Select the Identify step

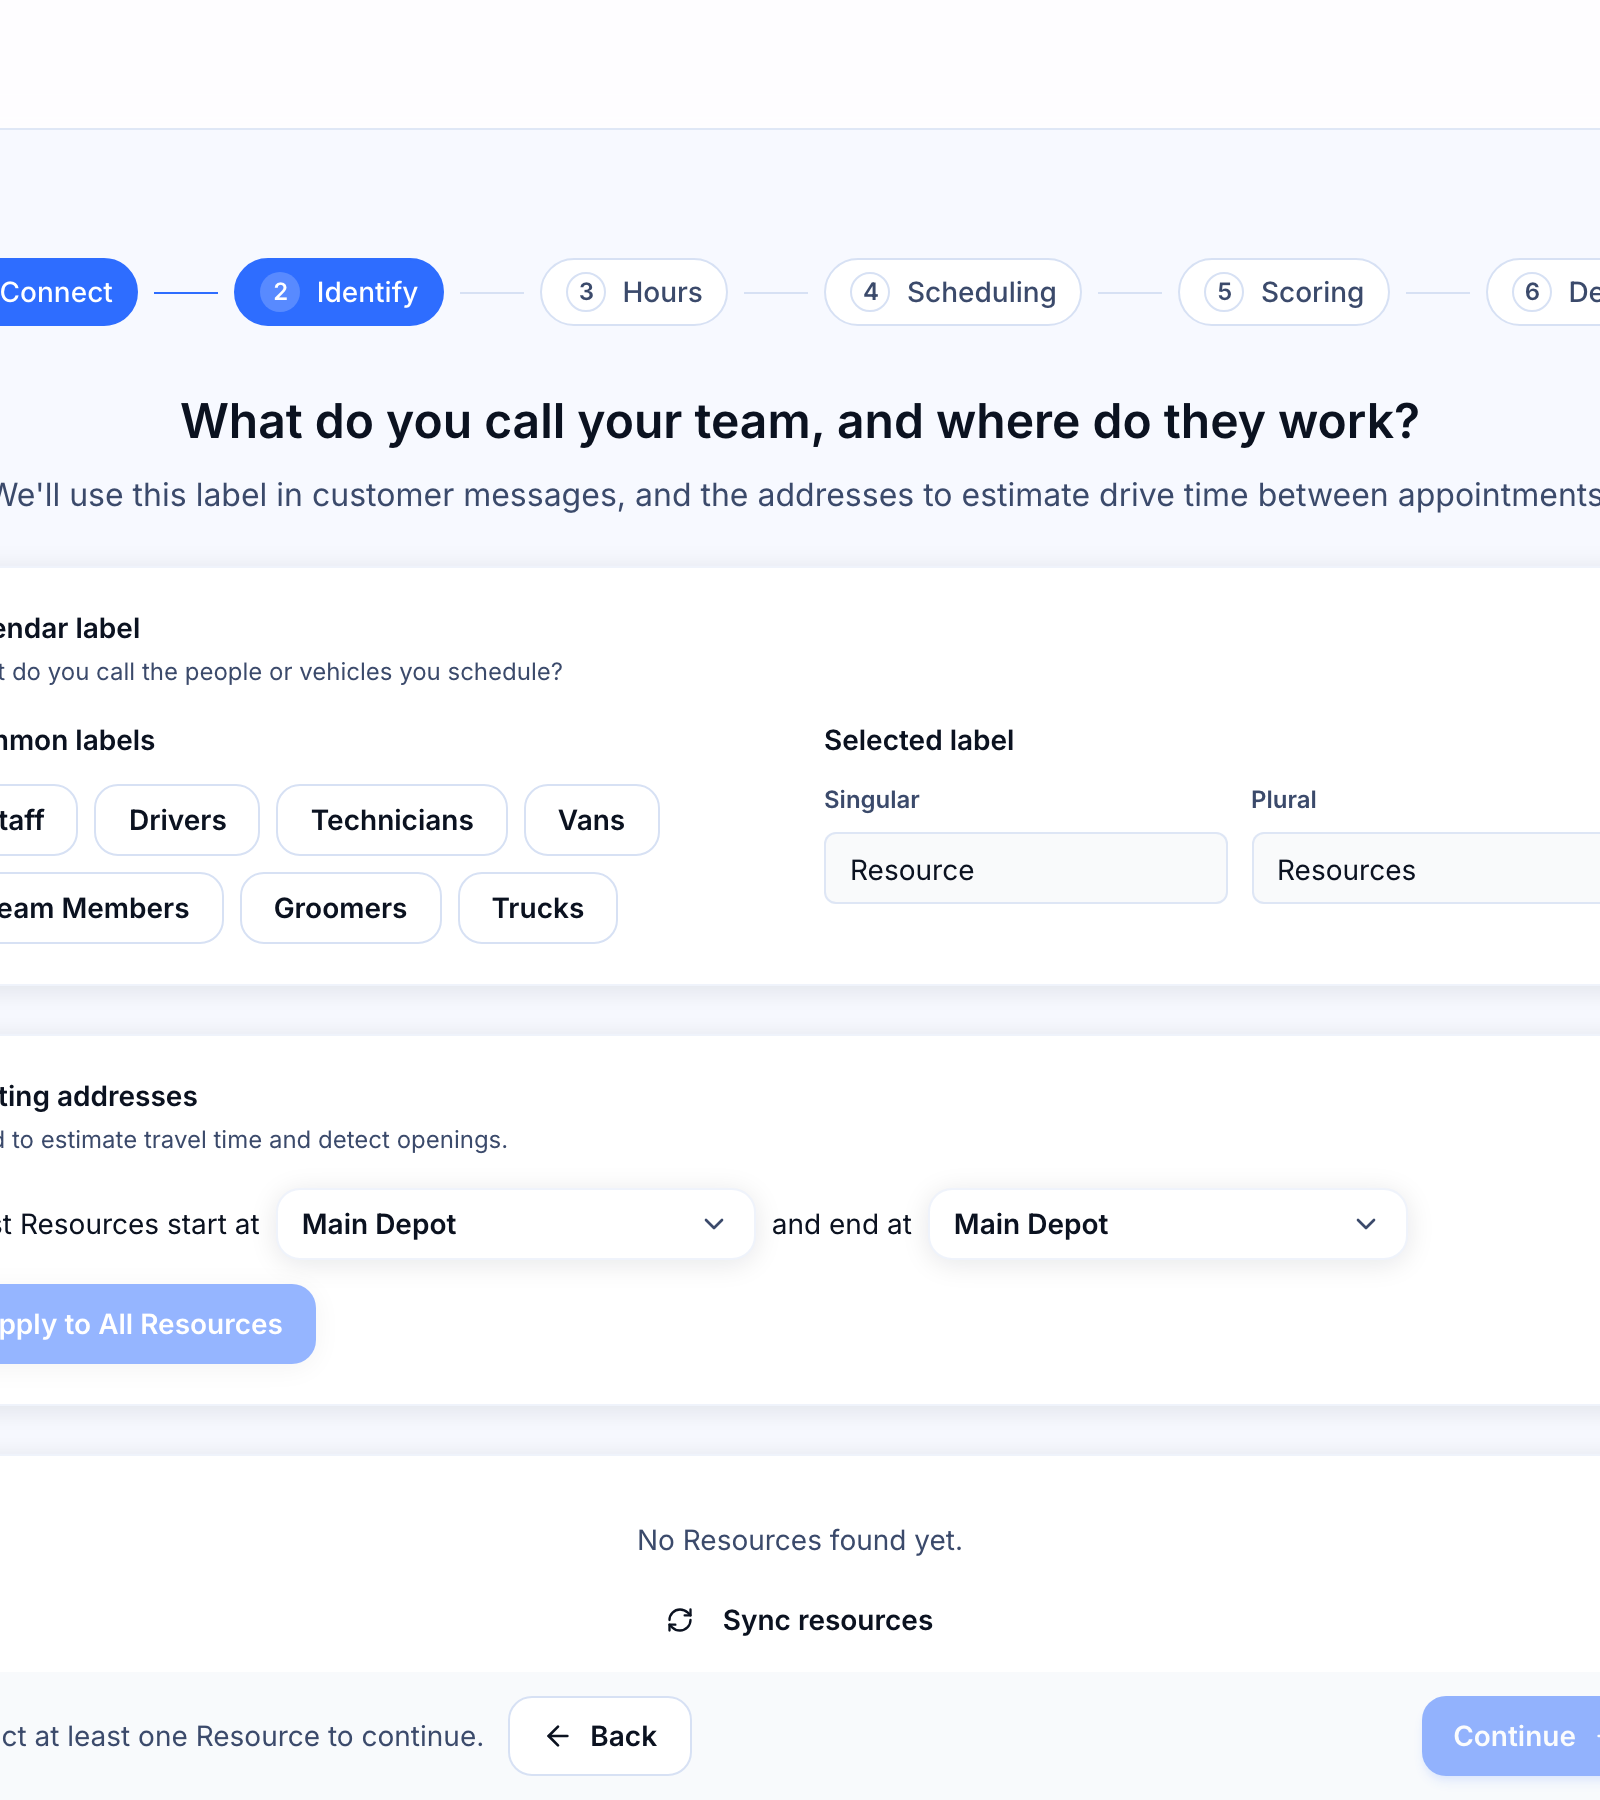coord(339,292)
